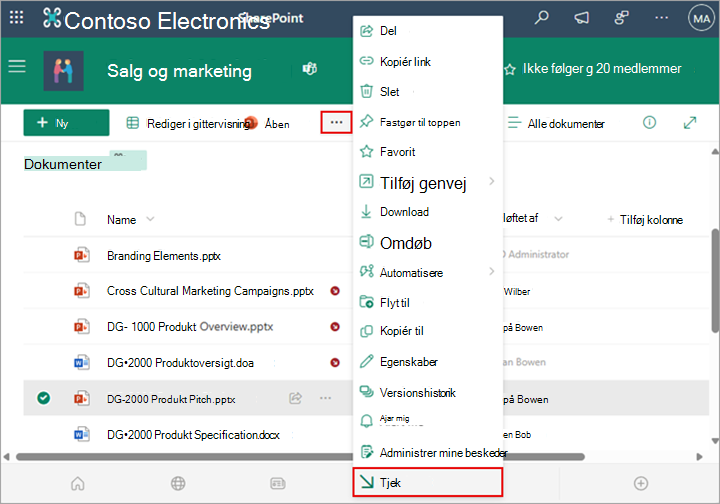Viewport: 720px width, 504px height.
Task: Click the plus circle in bottom bar
Action: click(641, 483)
